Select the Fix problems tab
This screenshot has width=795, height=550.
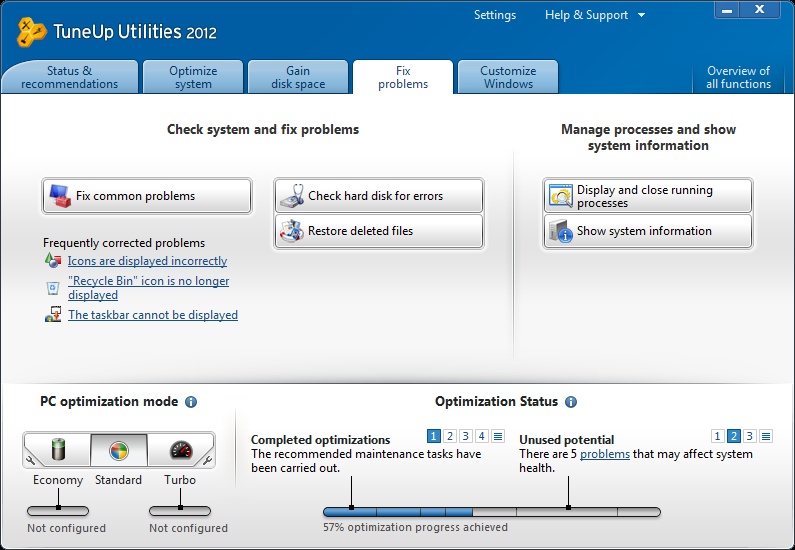pyautogui.click(x=403, y=77)
